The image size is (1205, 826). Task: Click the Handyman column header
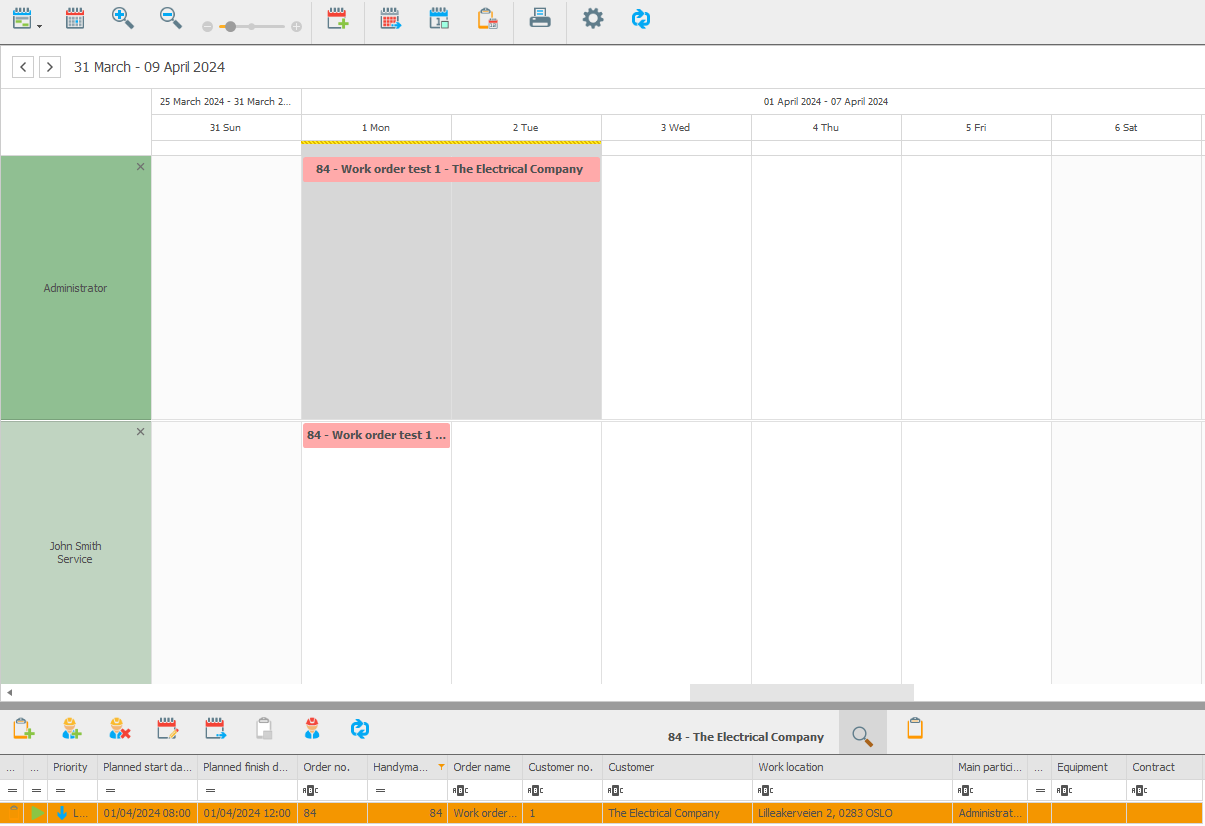pos(407,767)
